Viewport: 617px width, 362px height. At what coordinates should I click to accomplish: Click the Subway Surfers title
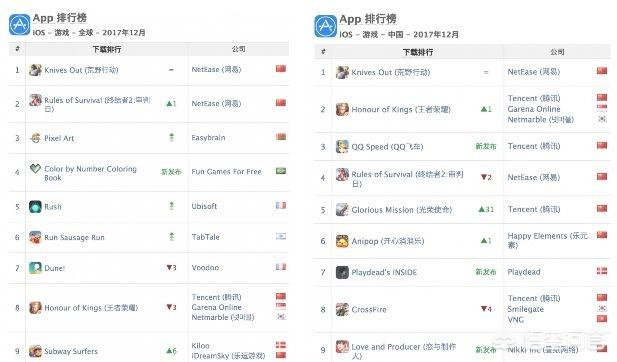71,351
